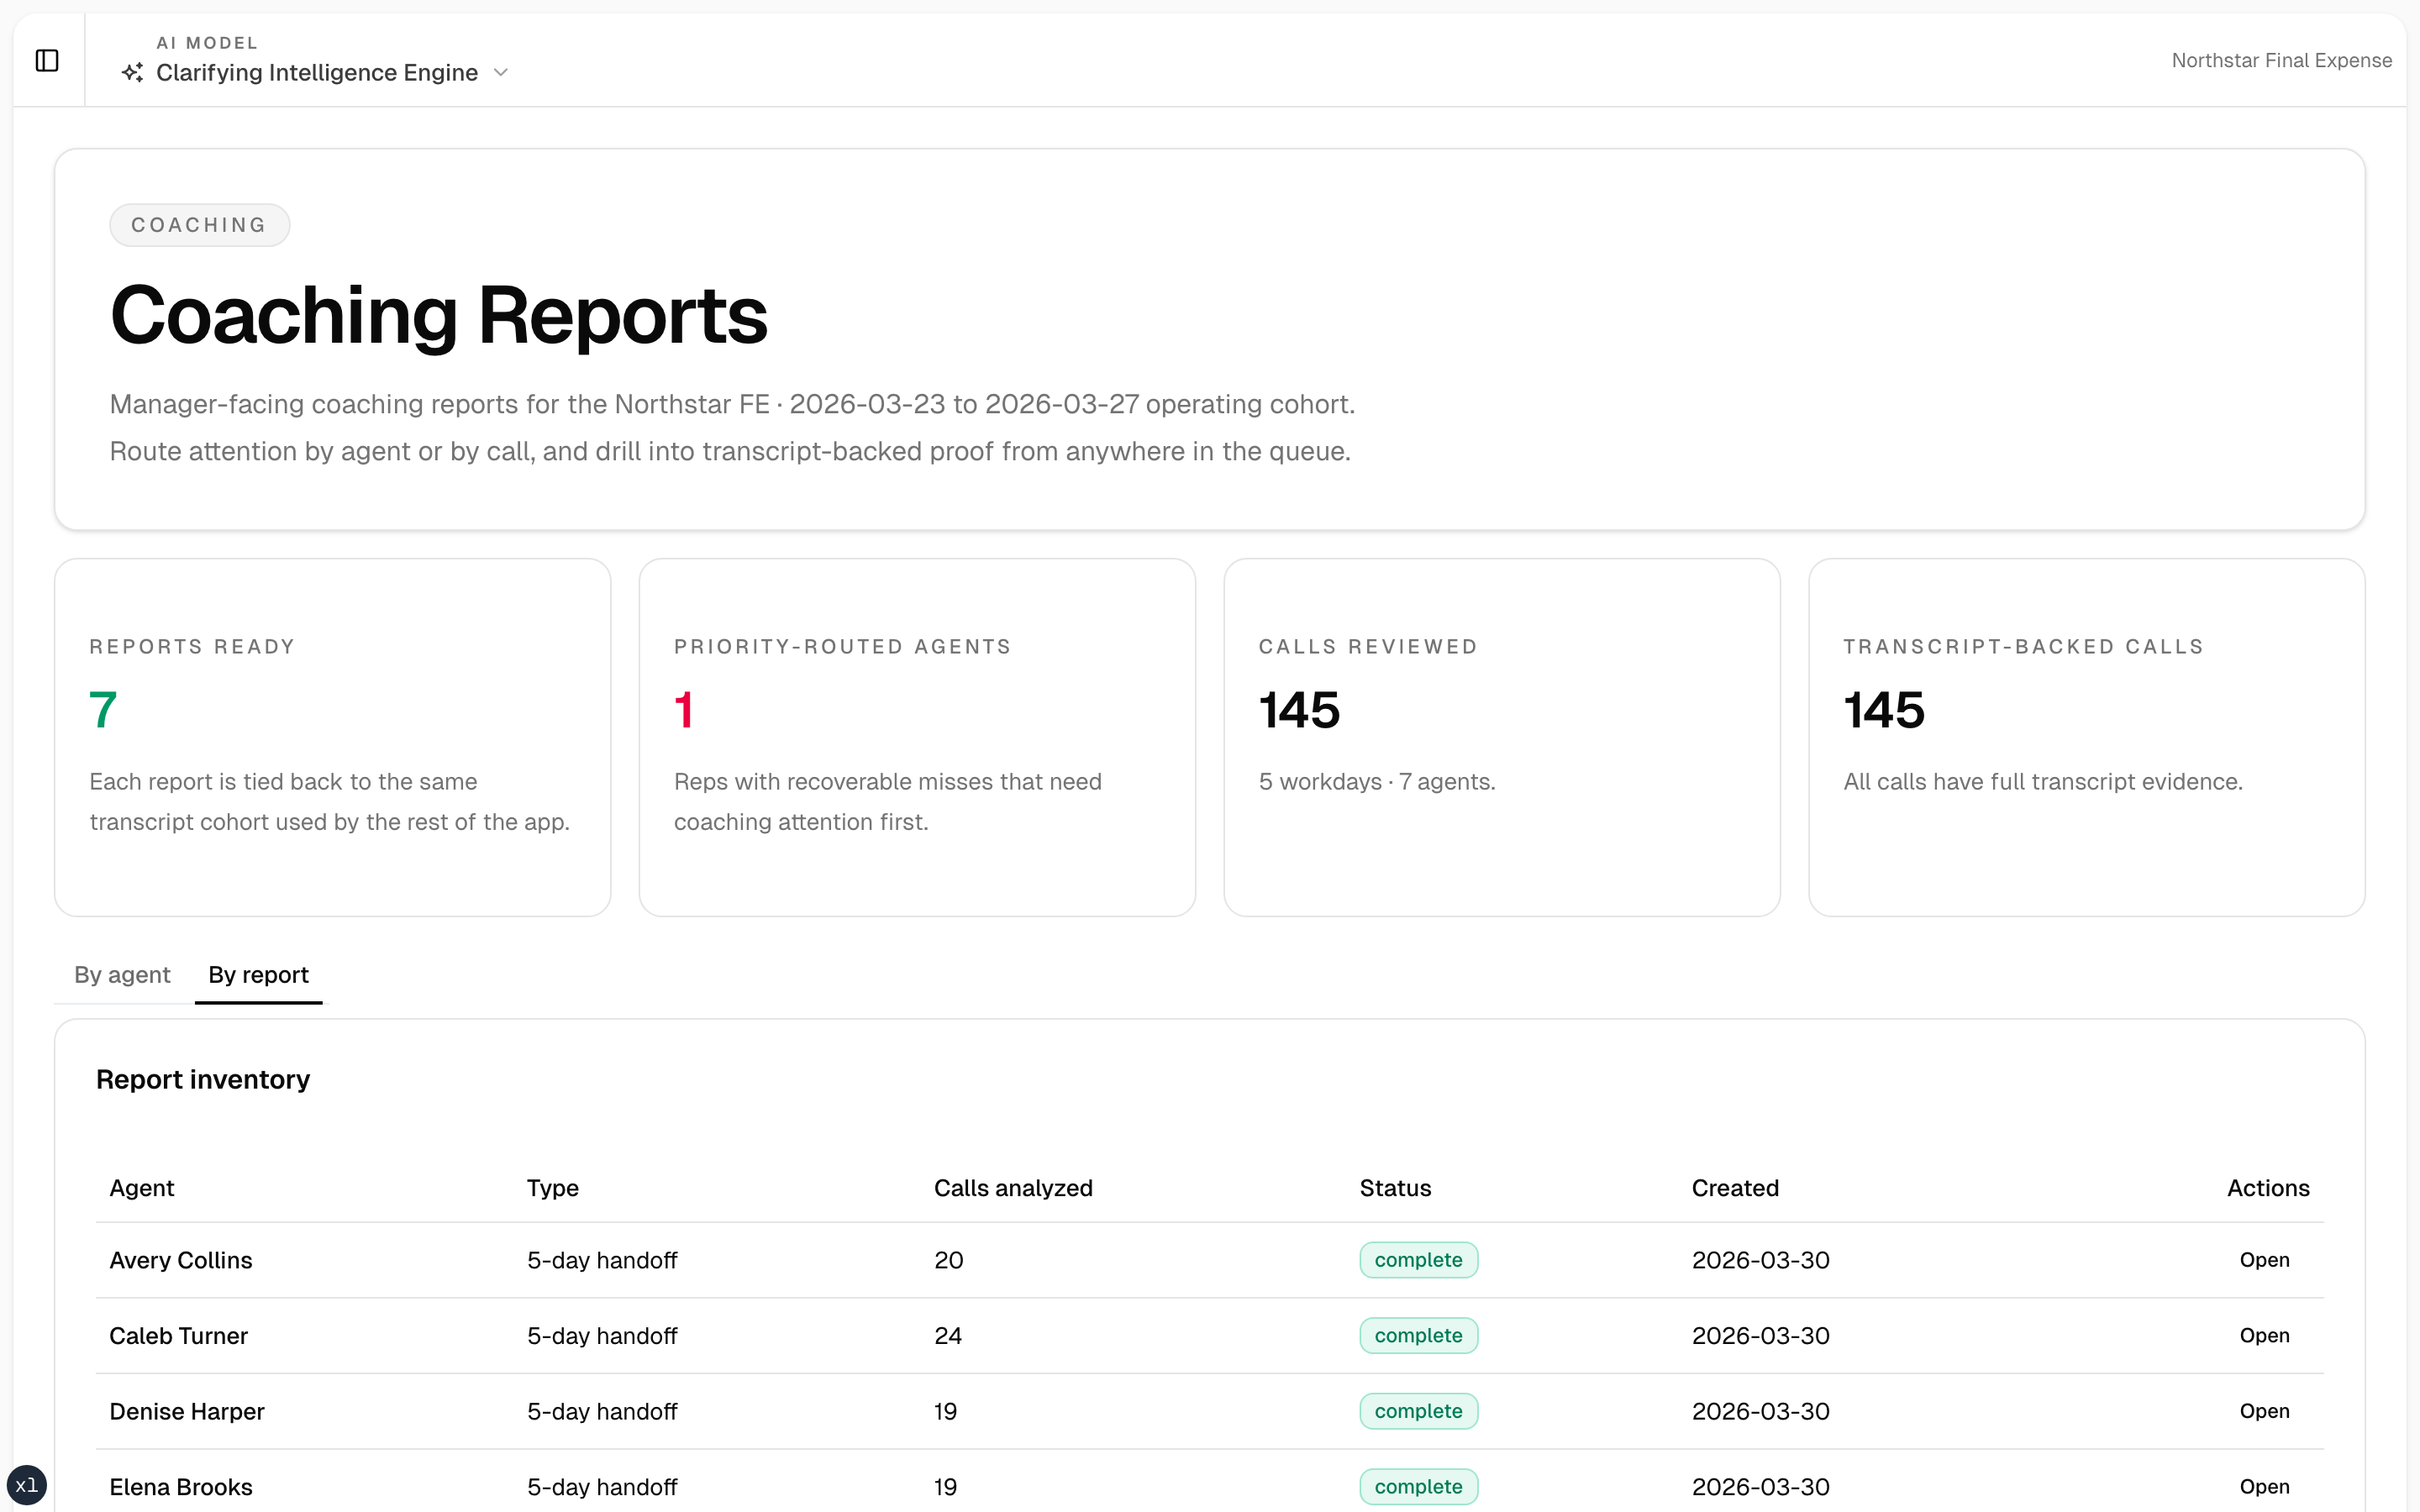This screenshot has height=1512, width=2420.
Task: Click the COACHING pill label
Action: click(199, 224)
